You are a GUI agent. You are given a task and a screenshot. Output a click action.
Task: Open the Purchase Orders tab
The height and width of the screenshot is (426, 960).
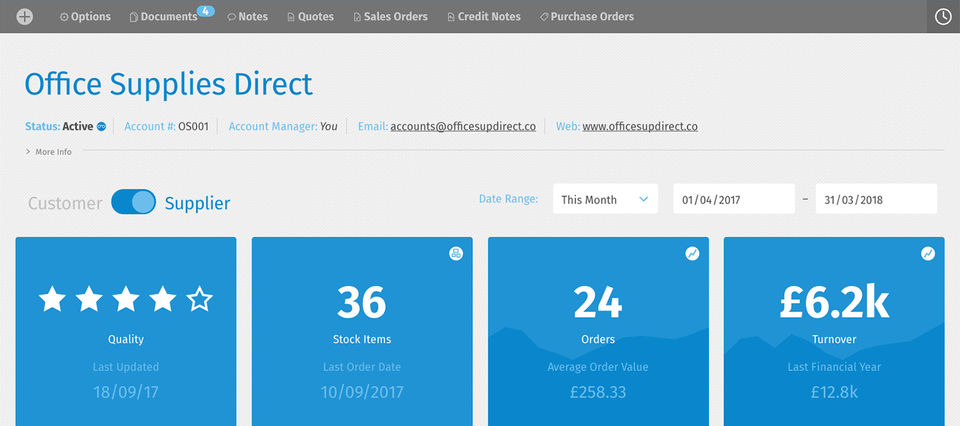[587, 17]
